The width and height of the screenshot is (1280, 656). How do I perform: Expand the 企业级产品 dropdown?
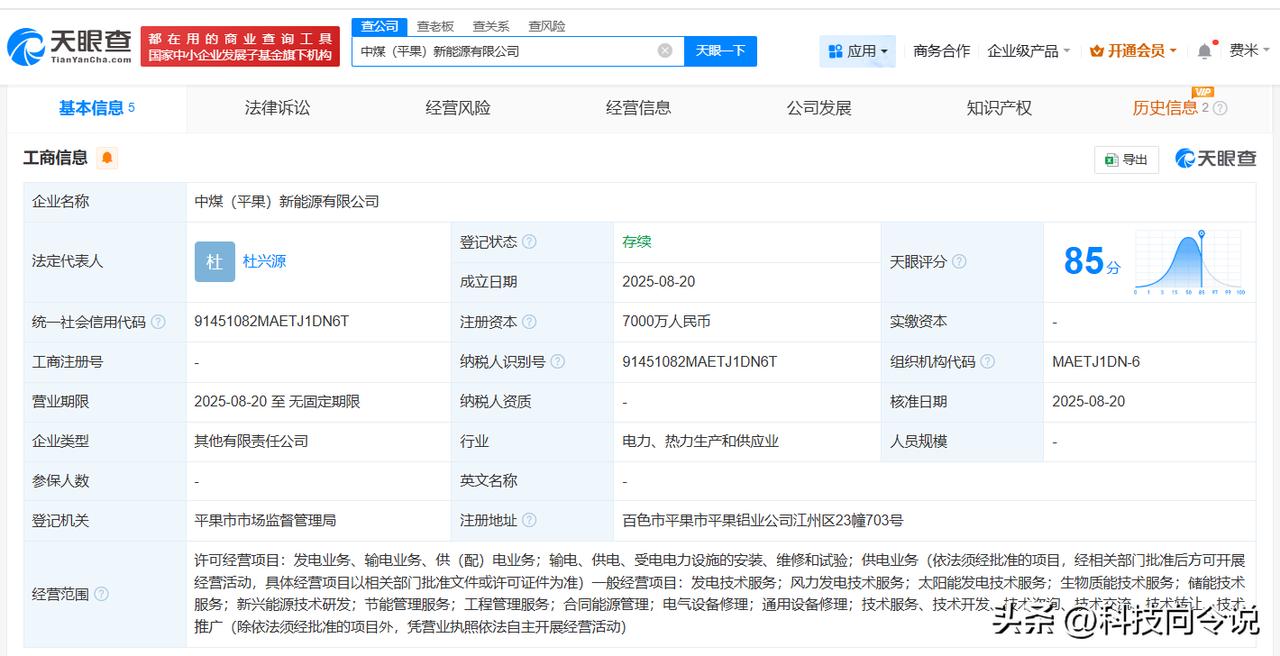click(x=1029, y=51)
